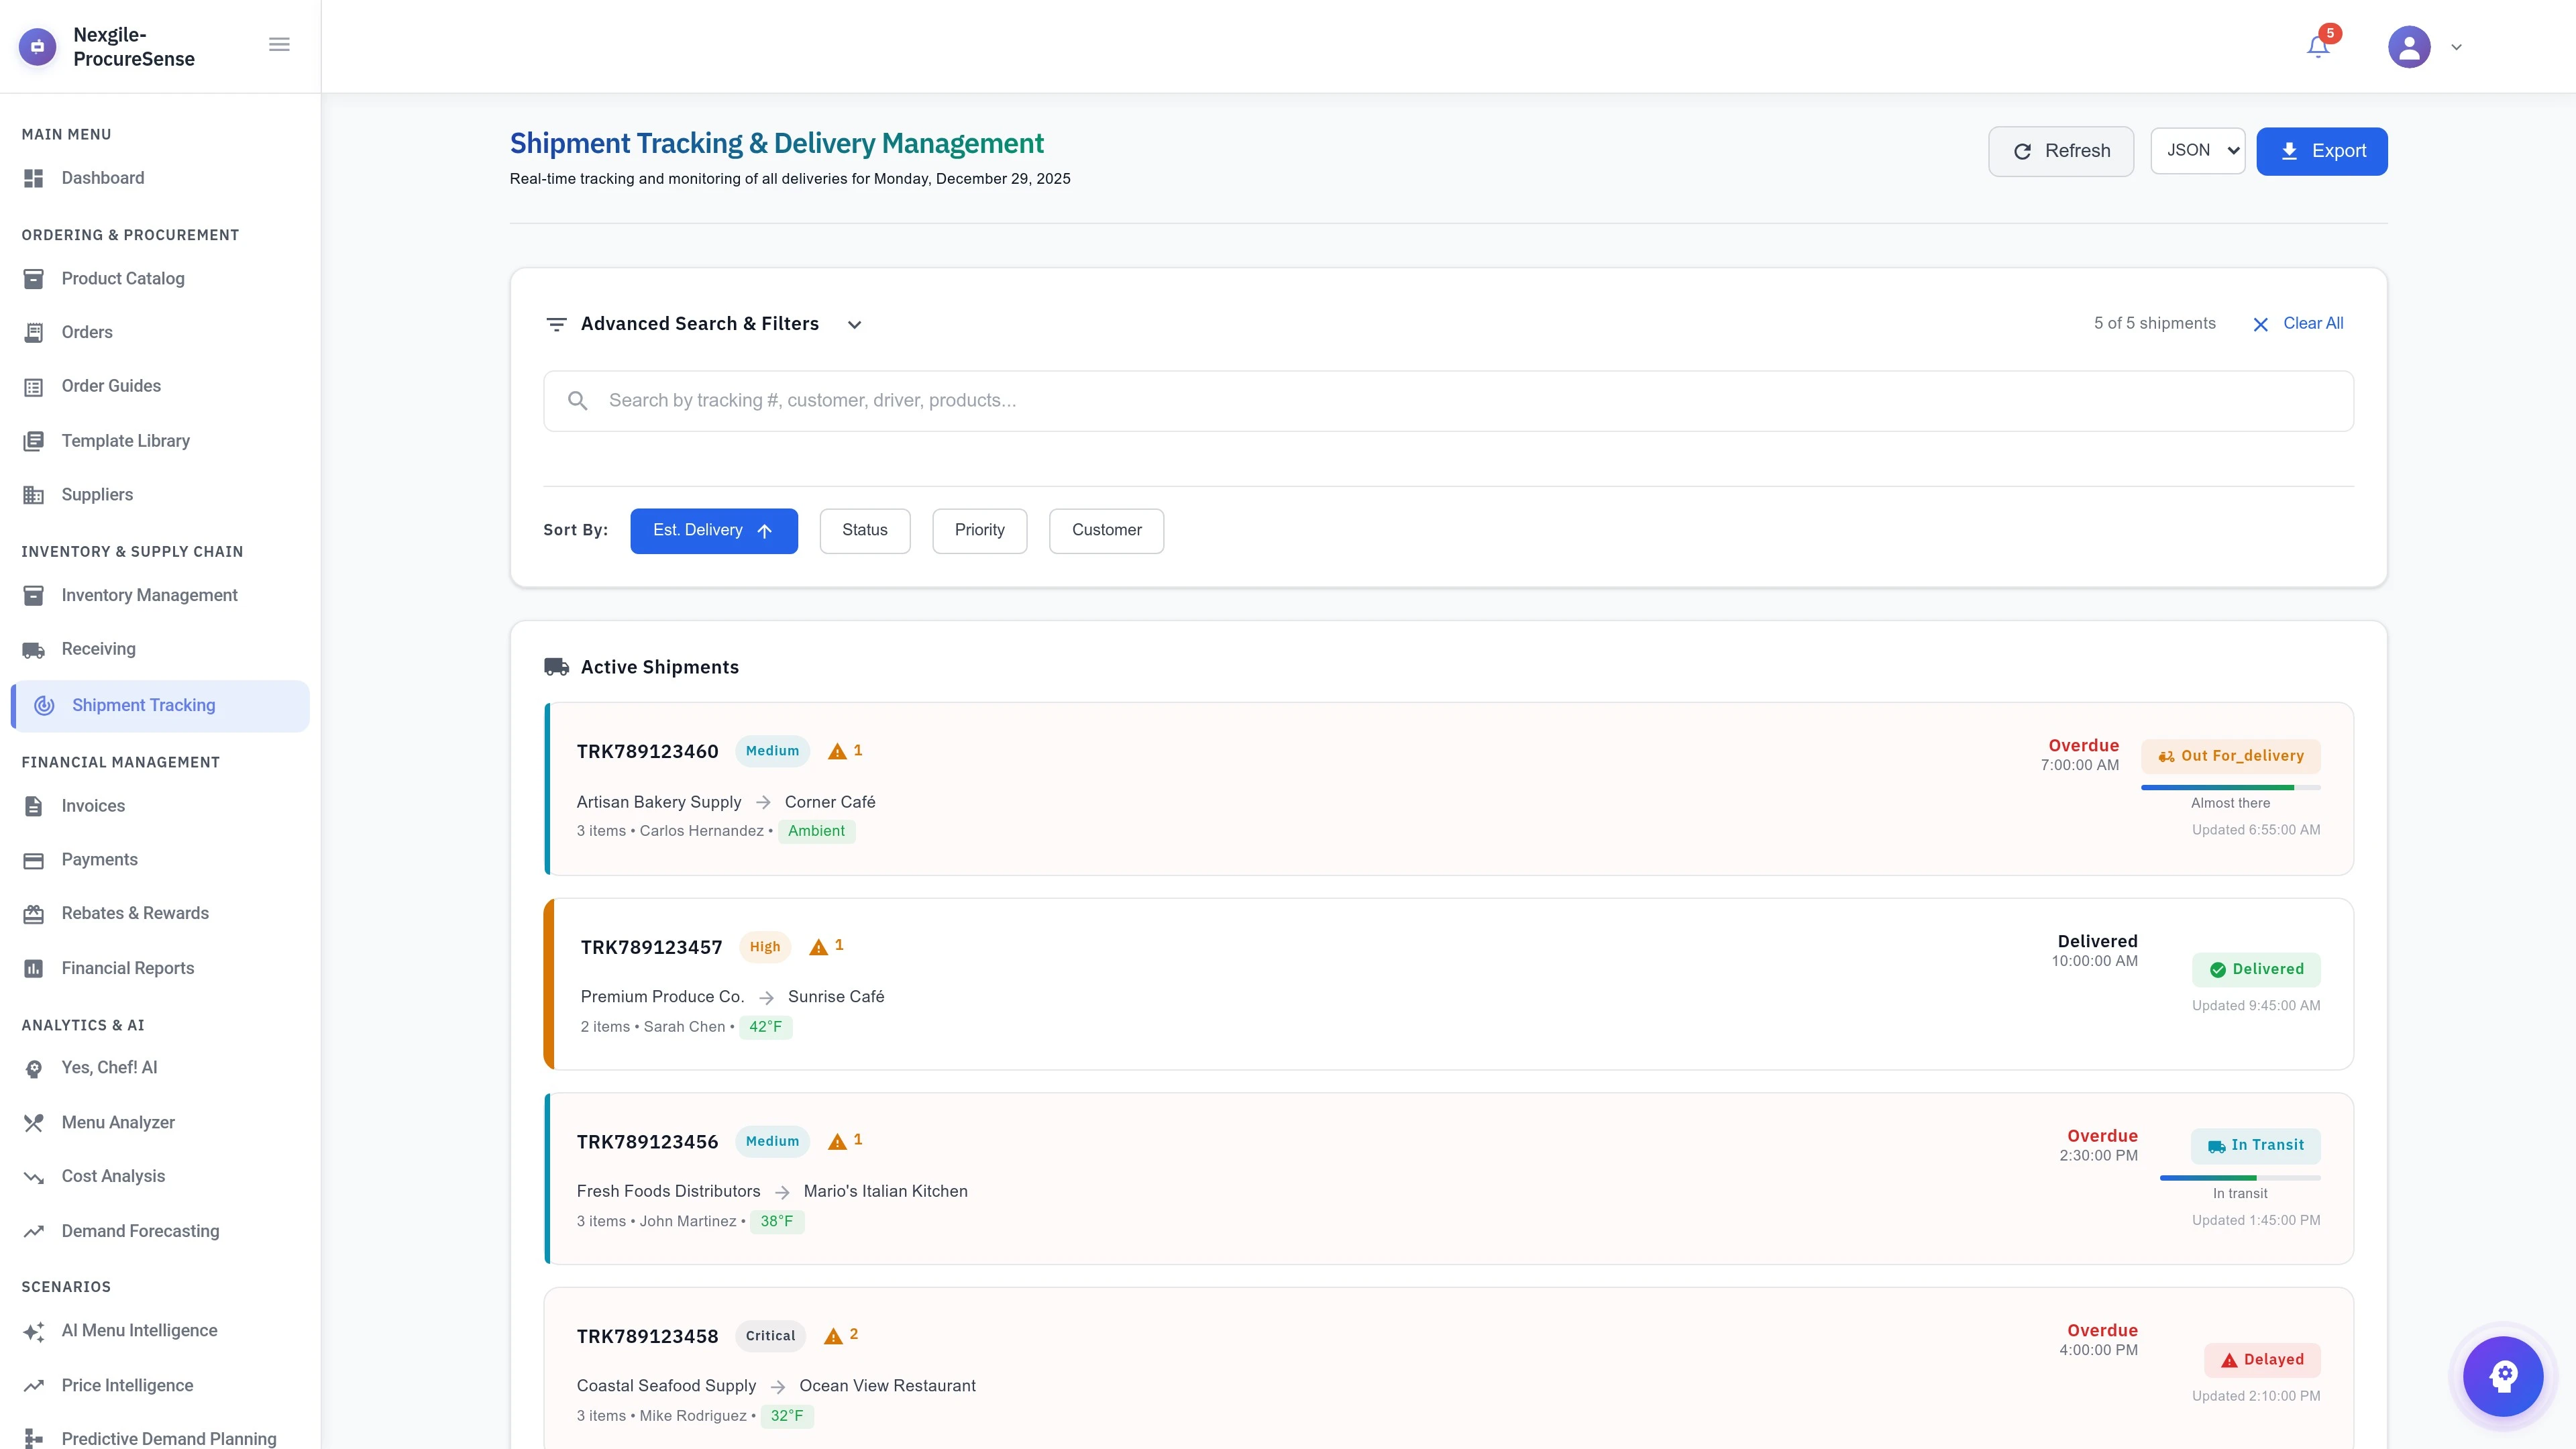Click the Refresh button
This screenshot has height=1449, width=2576.
2060,151
